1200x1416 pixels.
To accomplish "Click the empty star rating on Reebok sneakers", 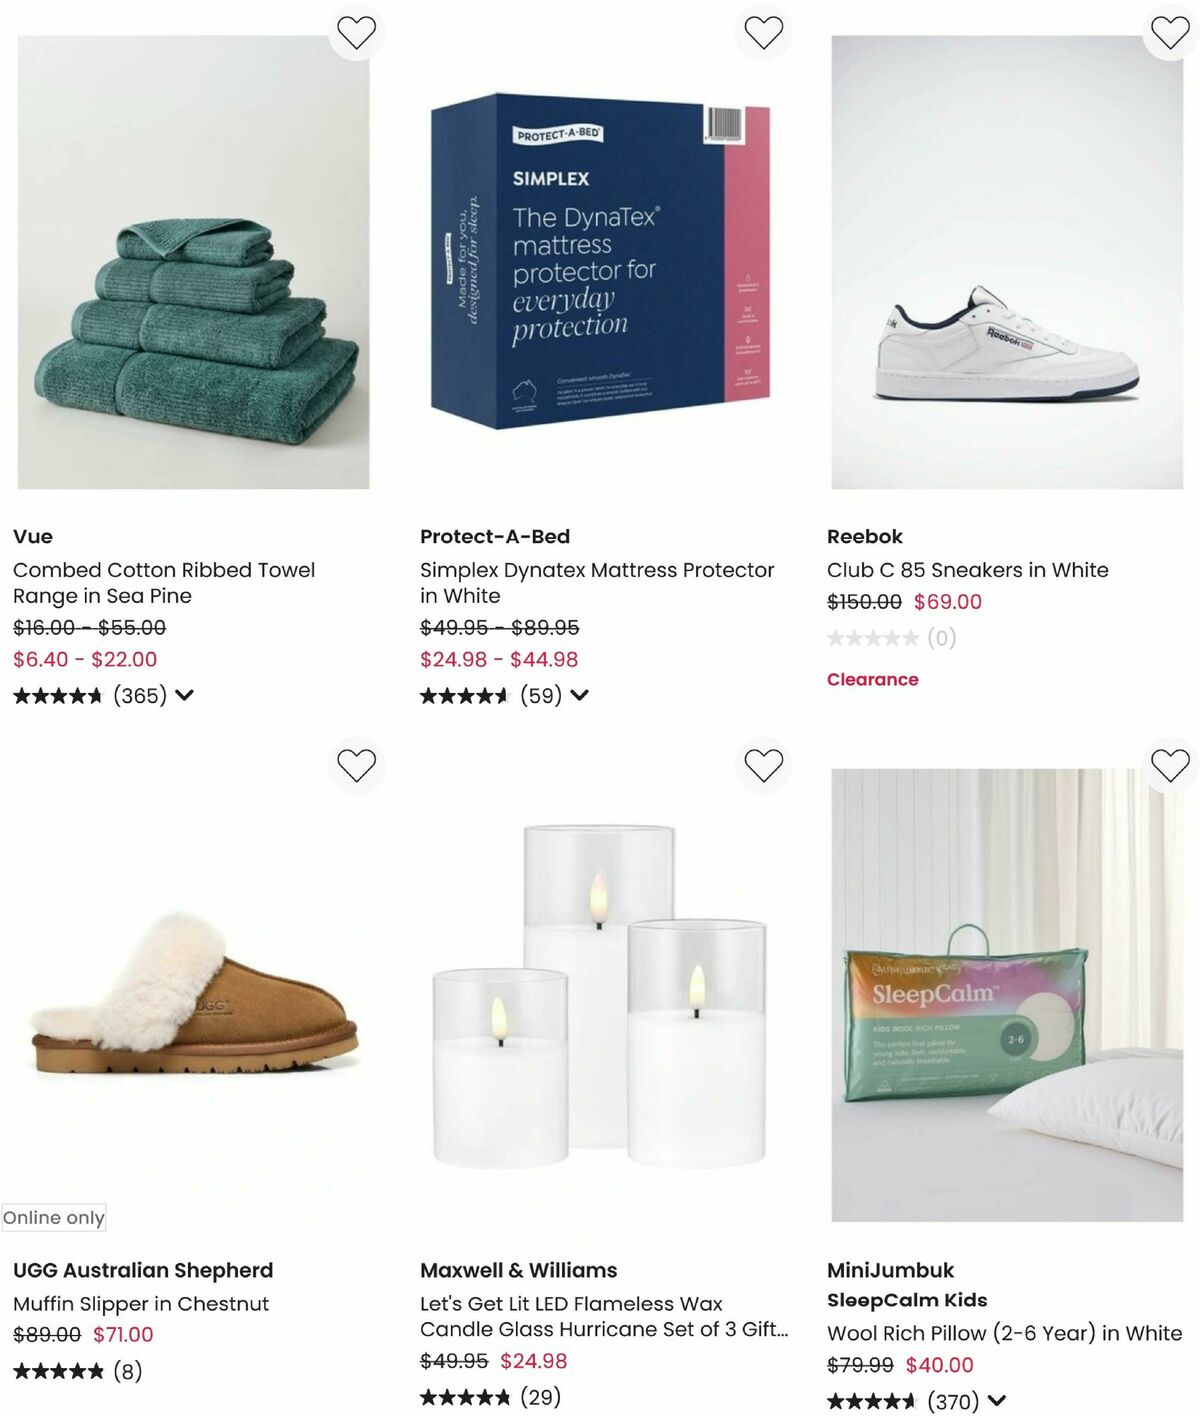I will (874, 636).
